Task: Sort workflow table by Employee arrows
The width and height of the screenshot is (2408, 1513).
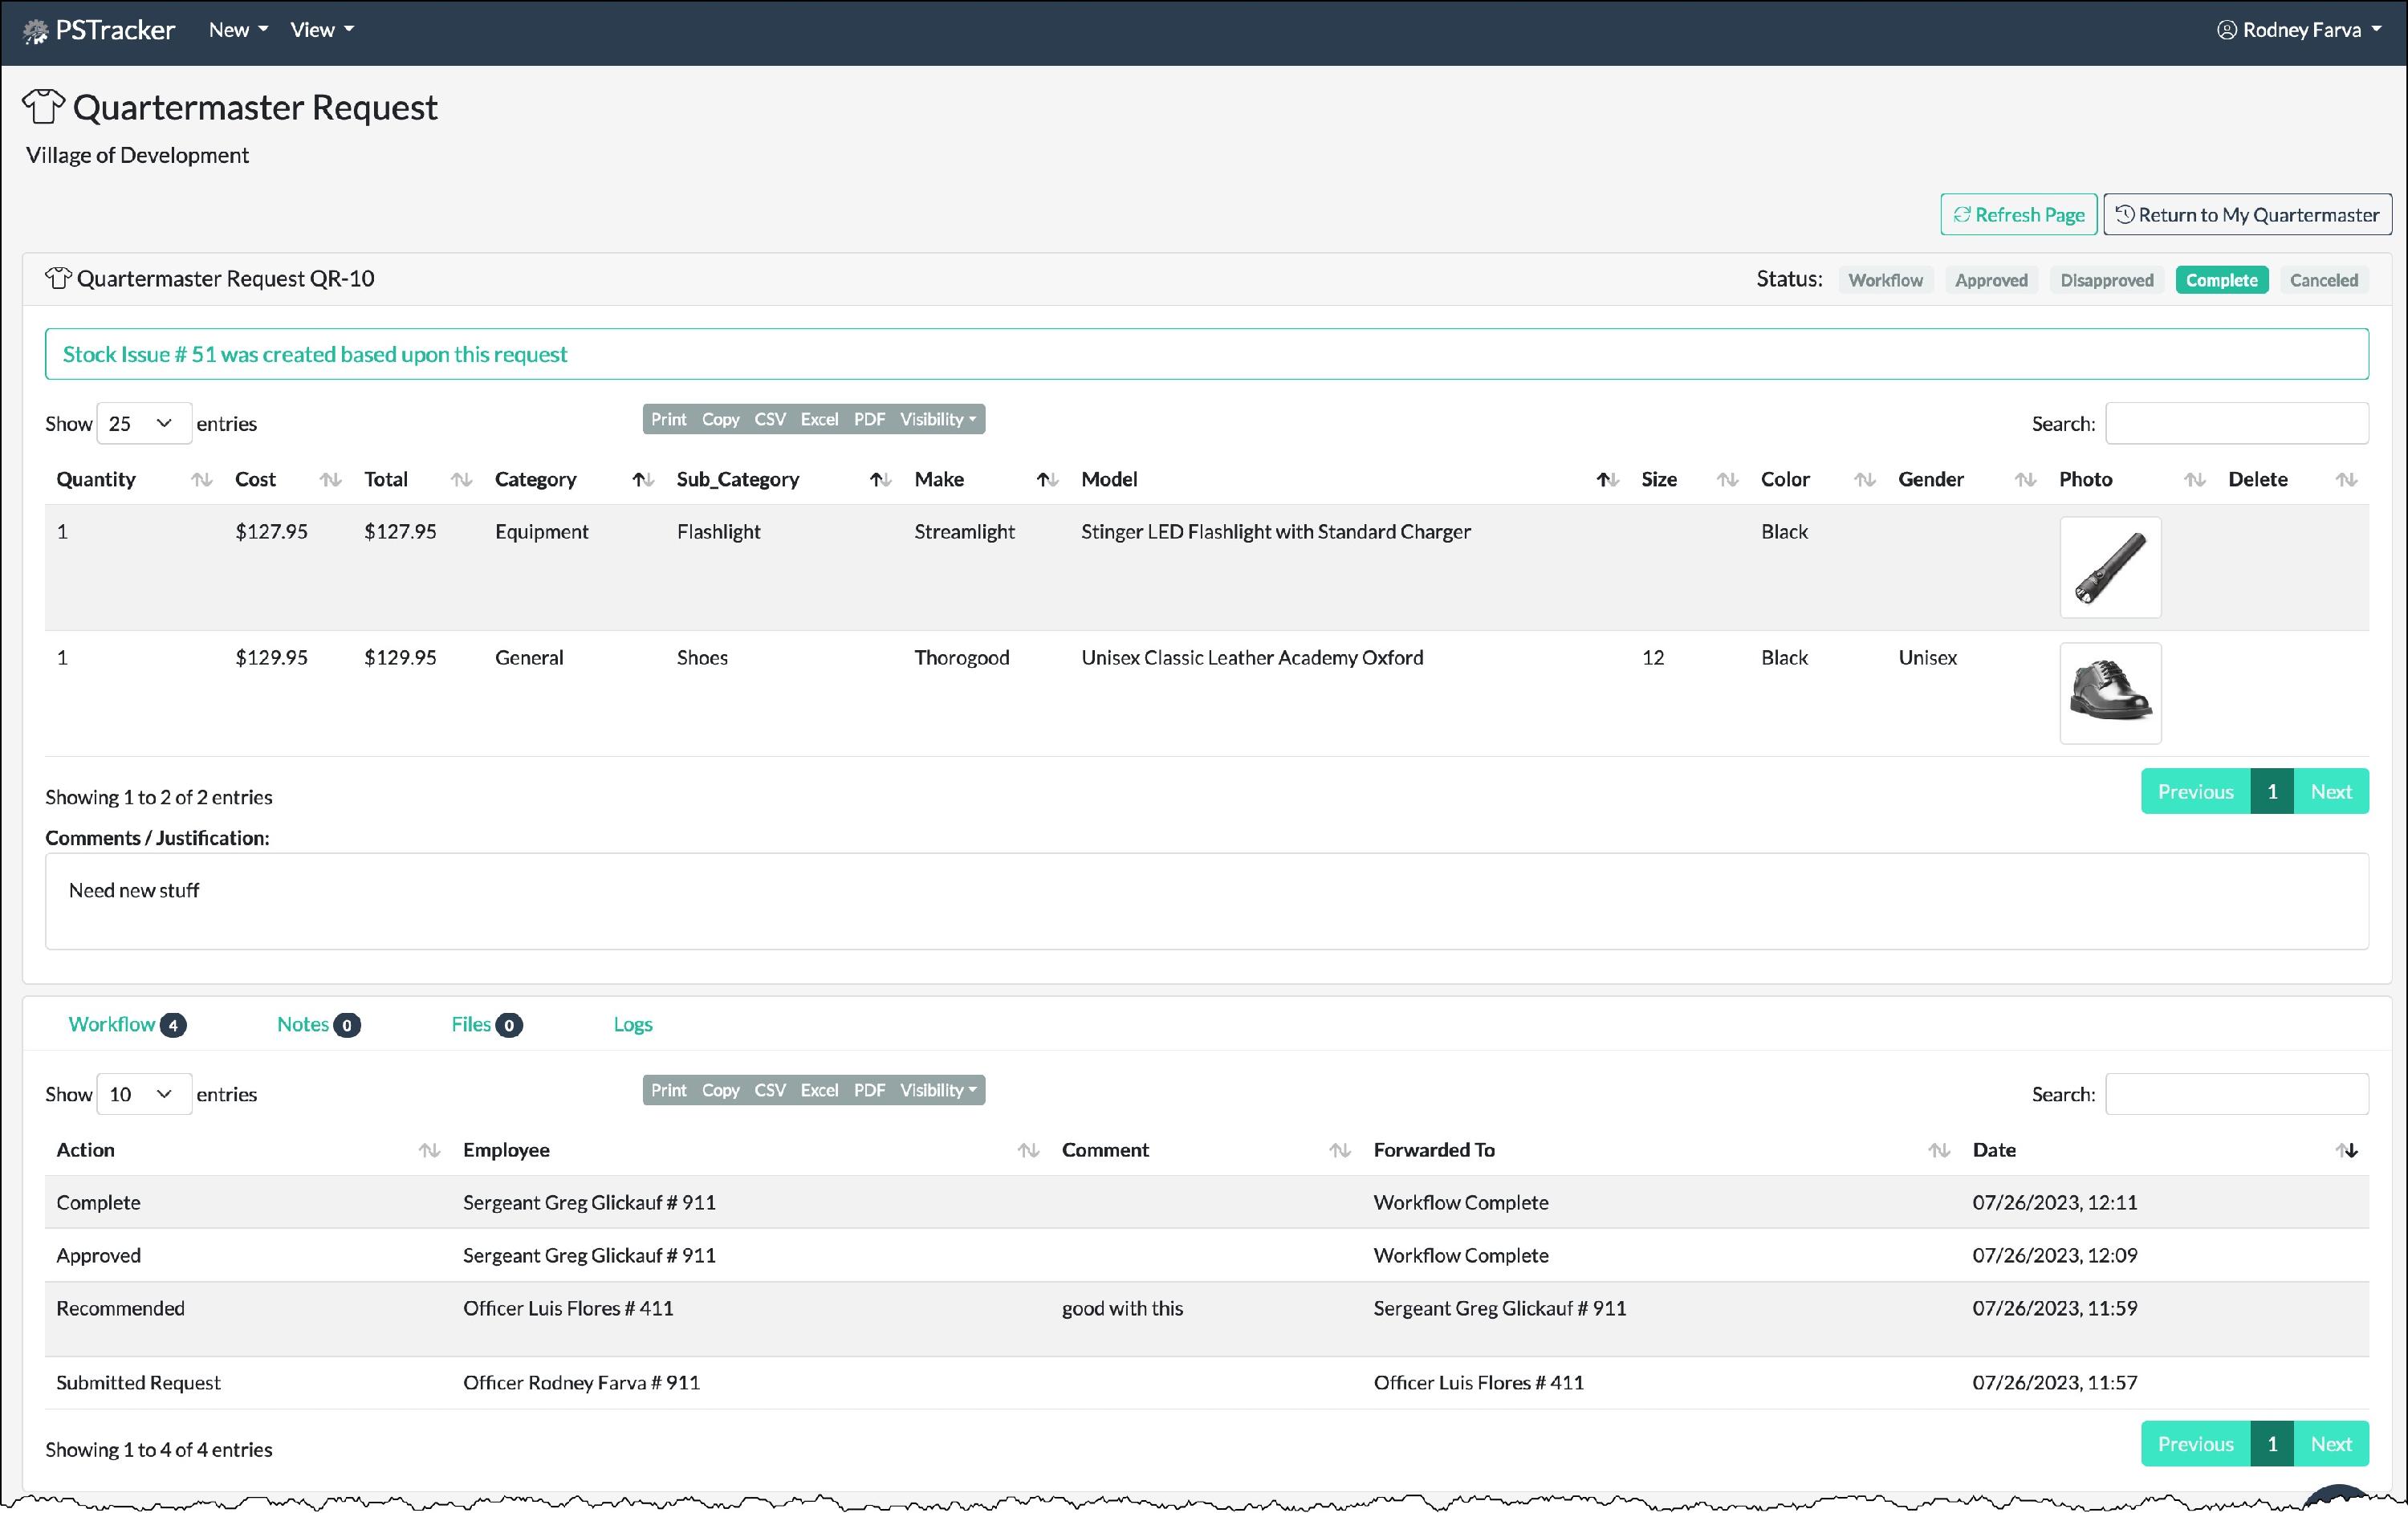Action: coord(1027,1150)
